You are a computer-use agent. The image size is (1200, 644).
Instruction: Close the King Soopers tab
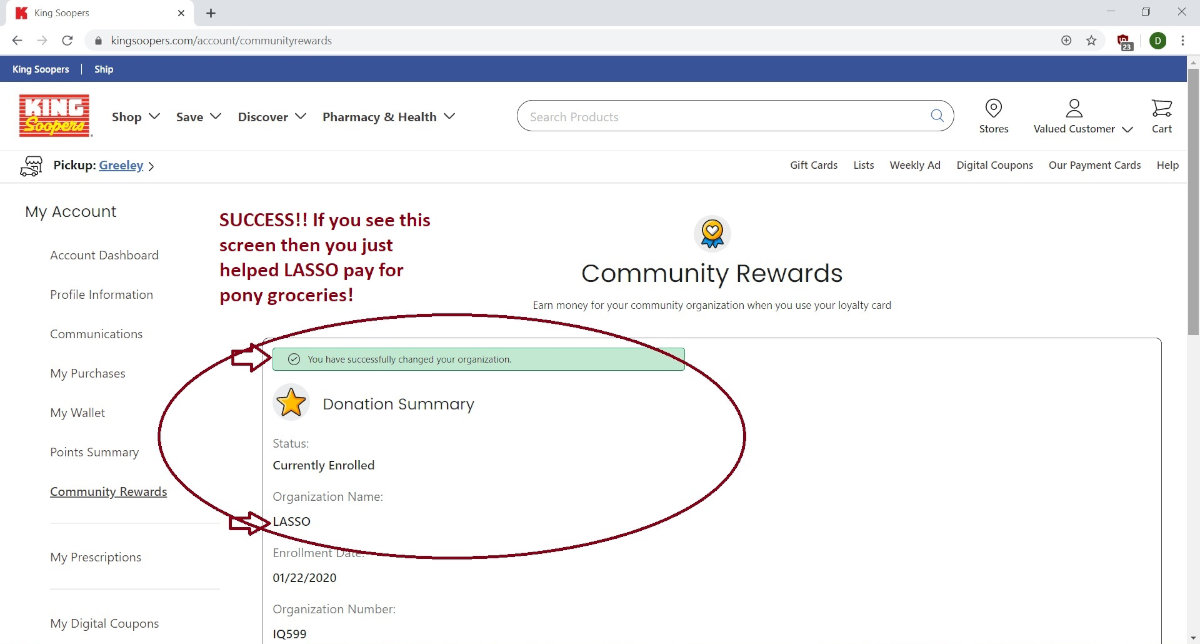click(181, 13)
